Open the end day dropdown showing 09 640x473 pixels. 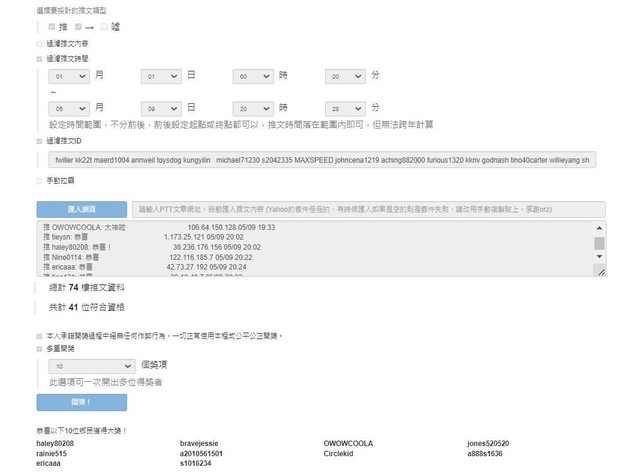pos(160,107)
